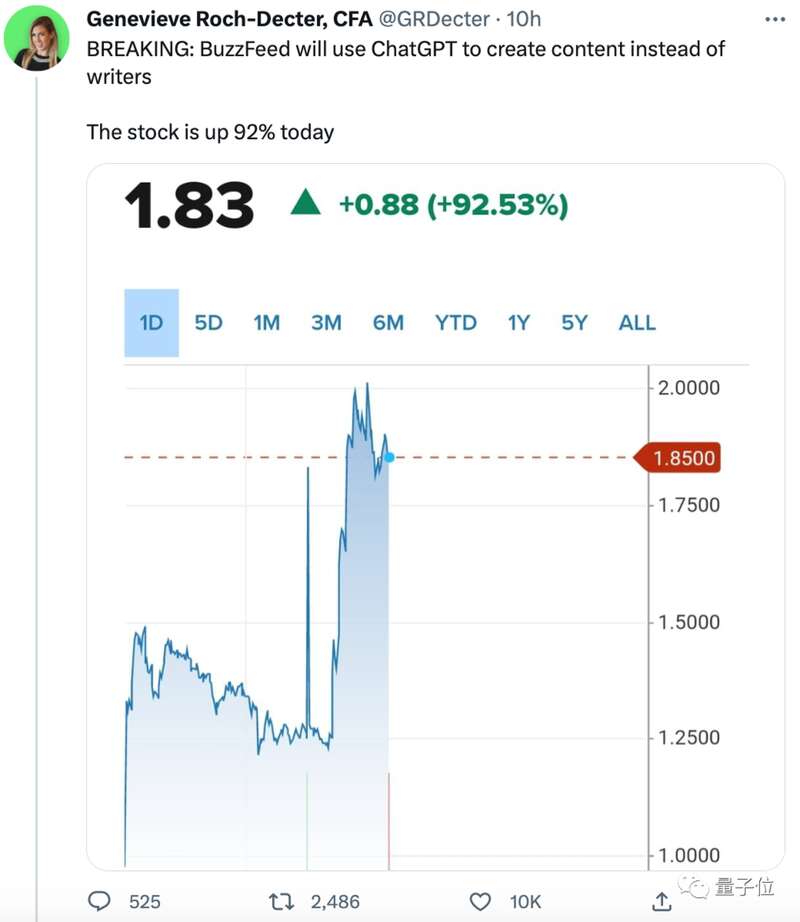Select ALL time chart range

[x=637, y=323]
